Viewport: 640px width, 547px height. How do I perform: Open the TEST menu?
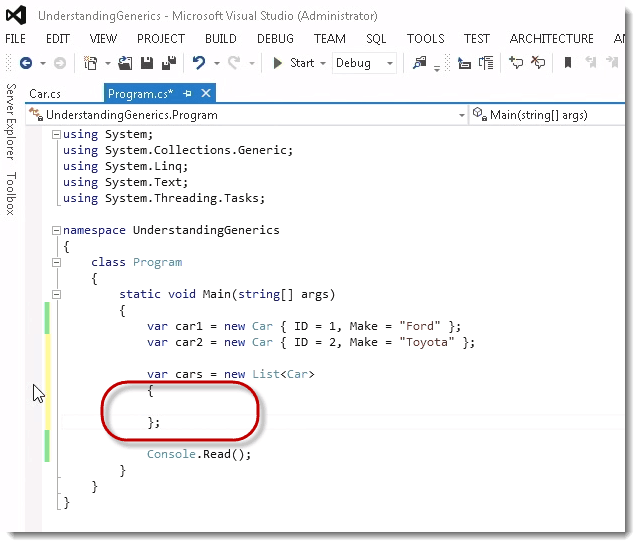477,39
